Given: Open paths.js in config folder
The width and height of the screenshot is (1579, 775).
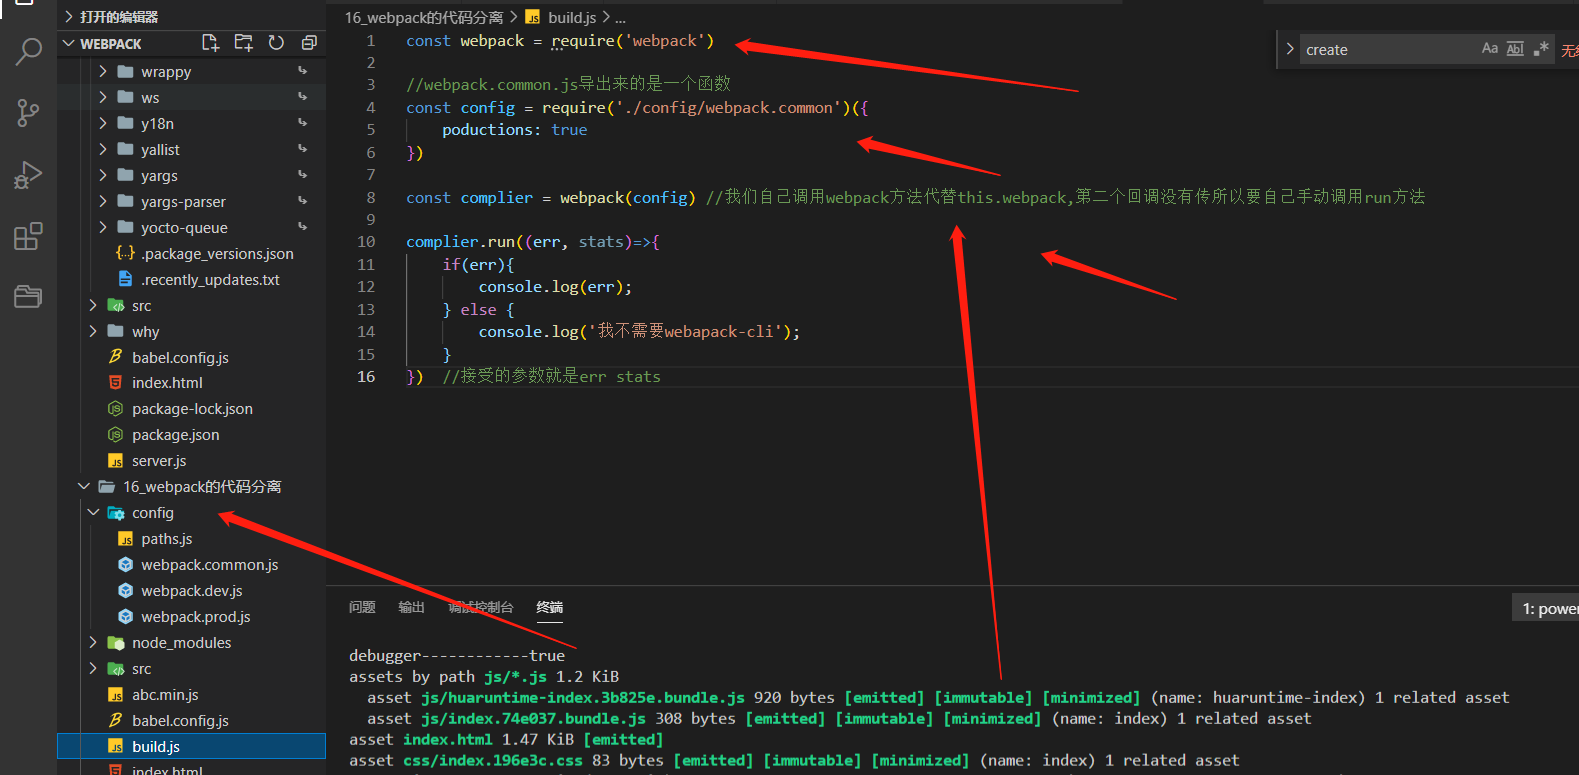Looking at the screenshot, I should tap(166, 538).
